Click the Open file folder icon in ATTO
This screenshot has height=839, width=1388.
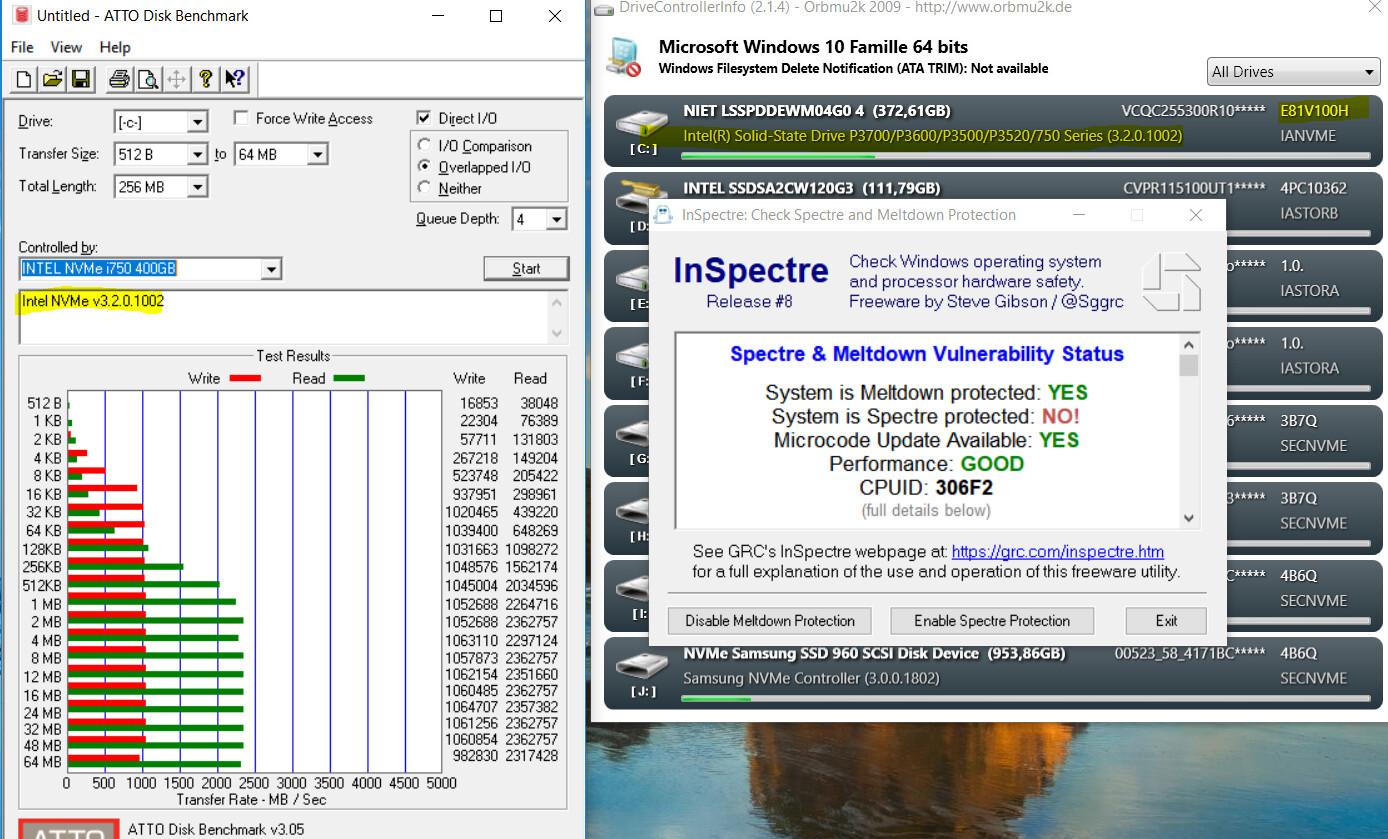[52, 79]
